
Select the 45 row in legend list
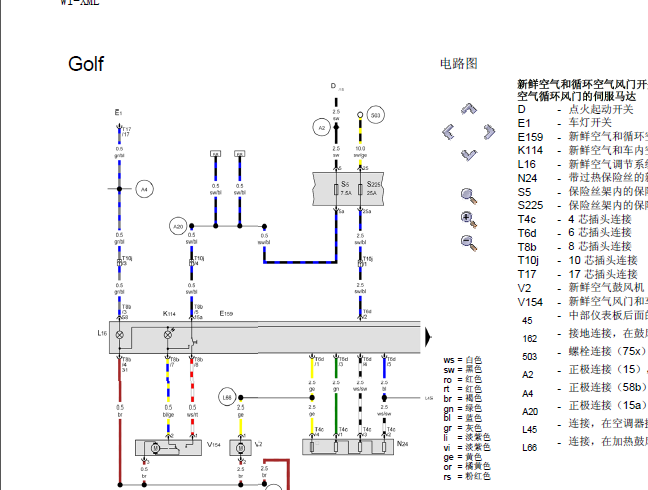click(583, 317)
